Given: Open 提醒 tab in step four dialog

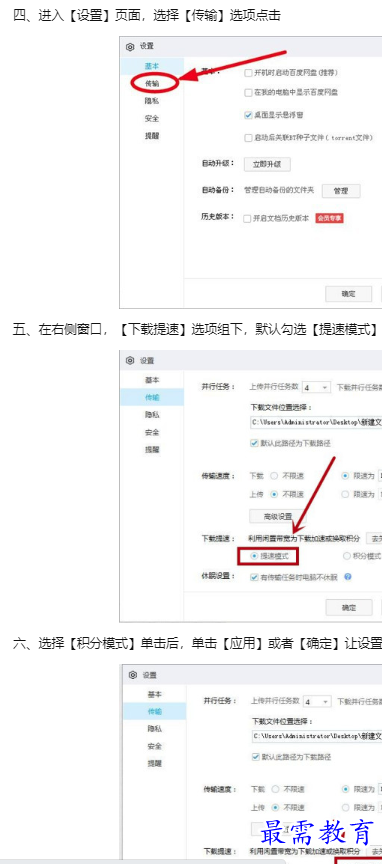Looking at the screenshot, I should (152, 136).
